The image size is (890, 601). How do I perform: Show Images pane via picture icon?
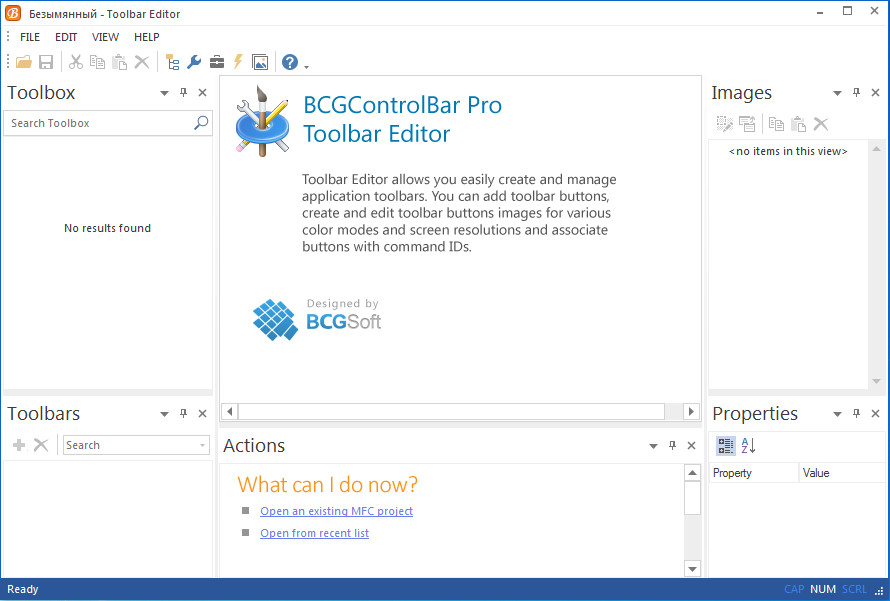(x=260, y=62)
